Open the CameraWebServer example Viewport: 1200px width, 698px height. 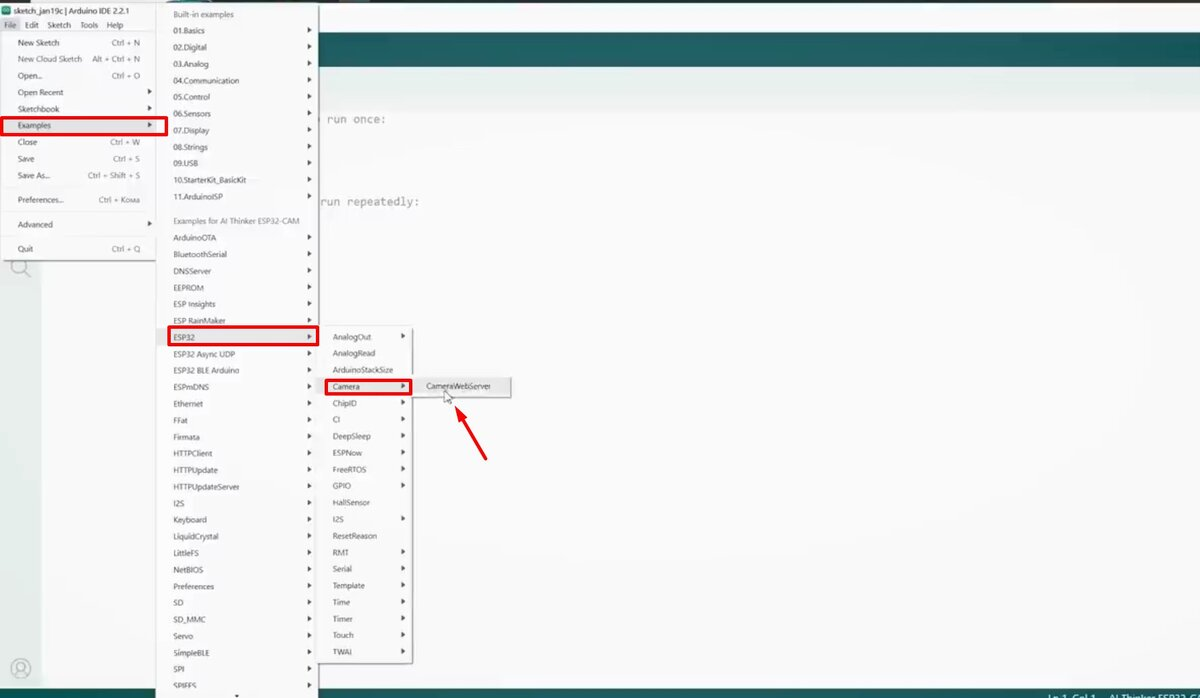point(459,386)
